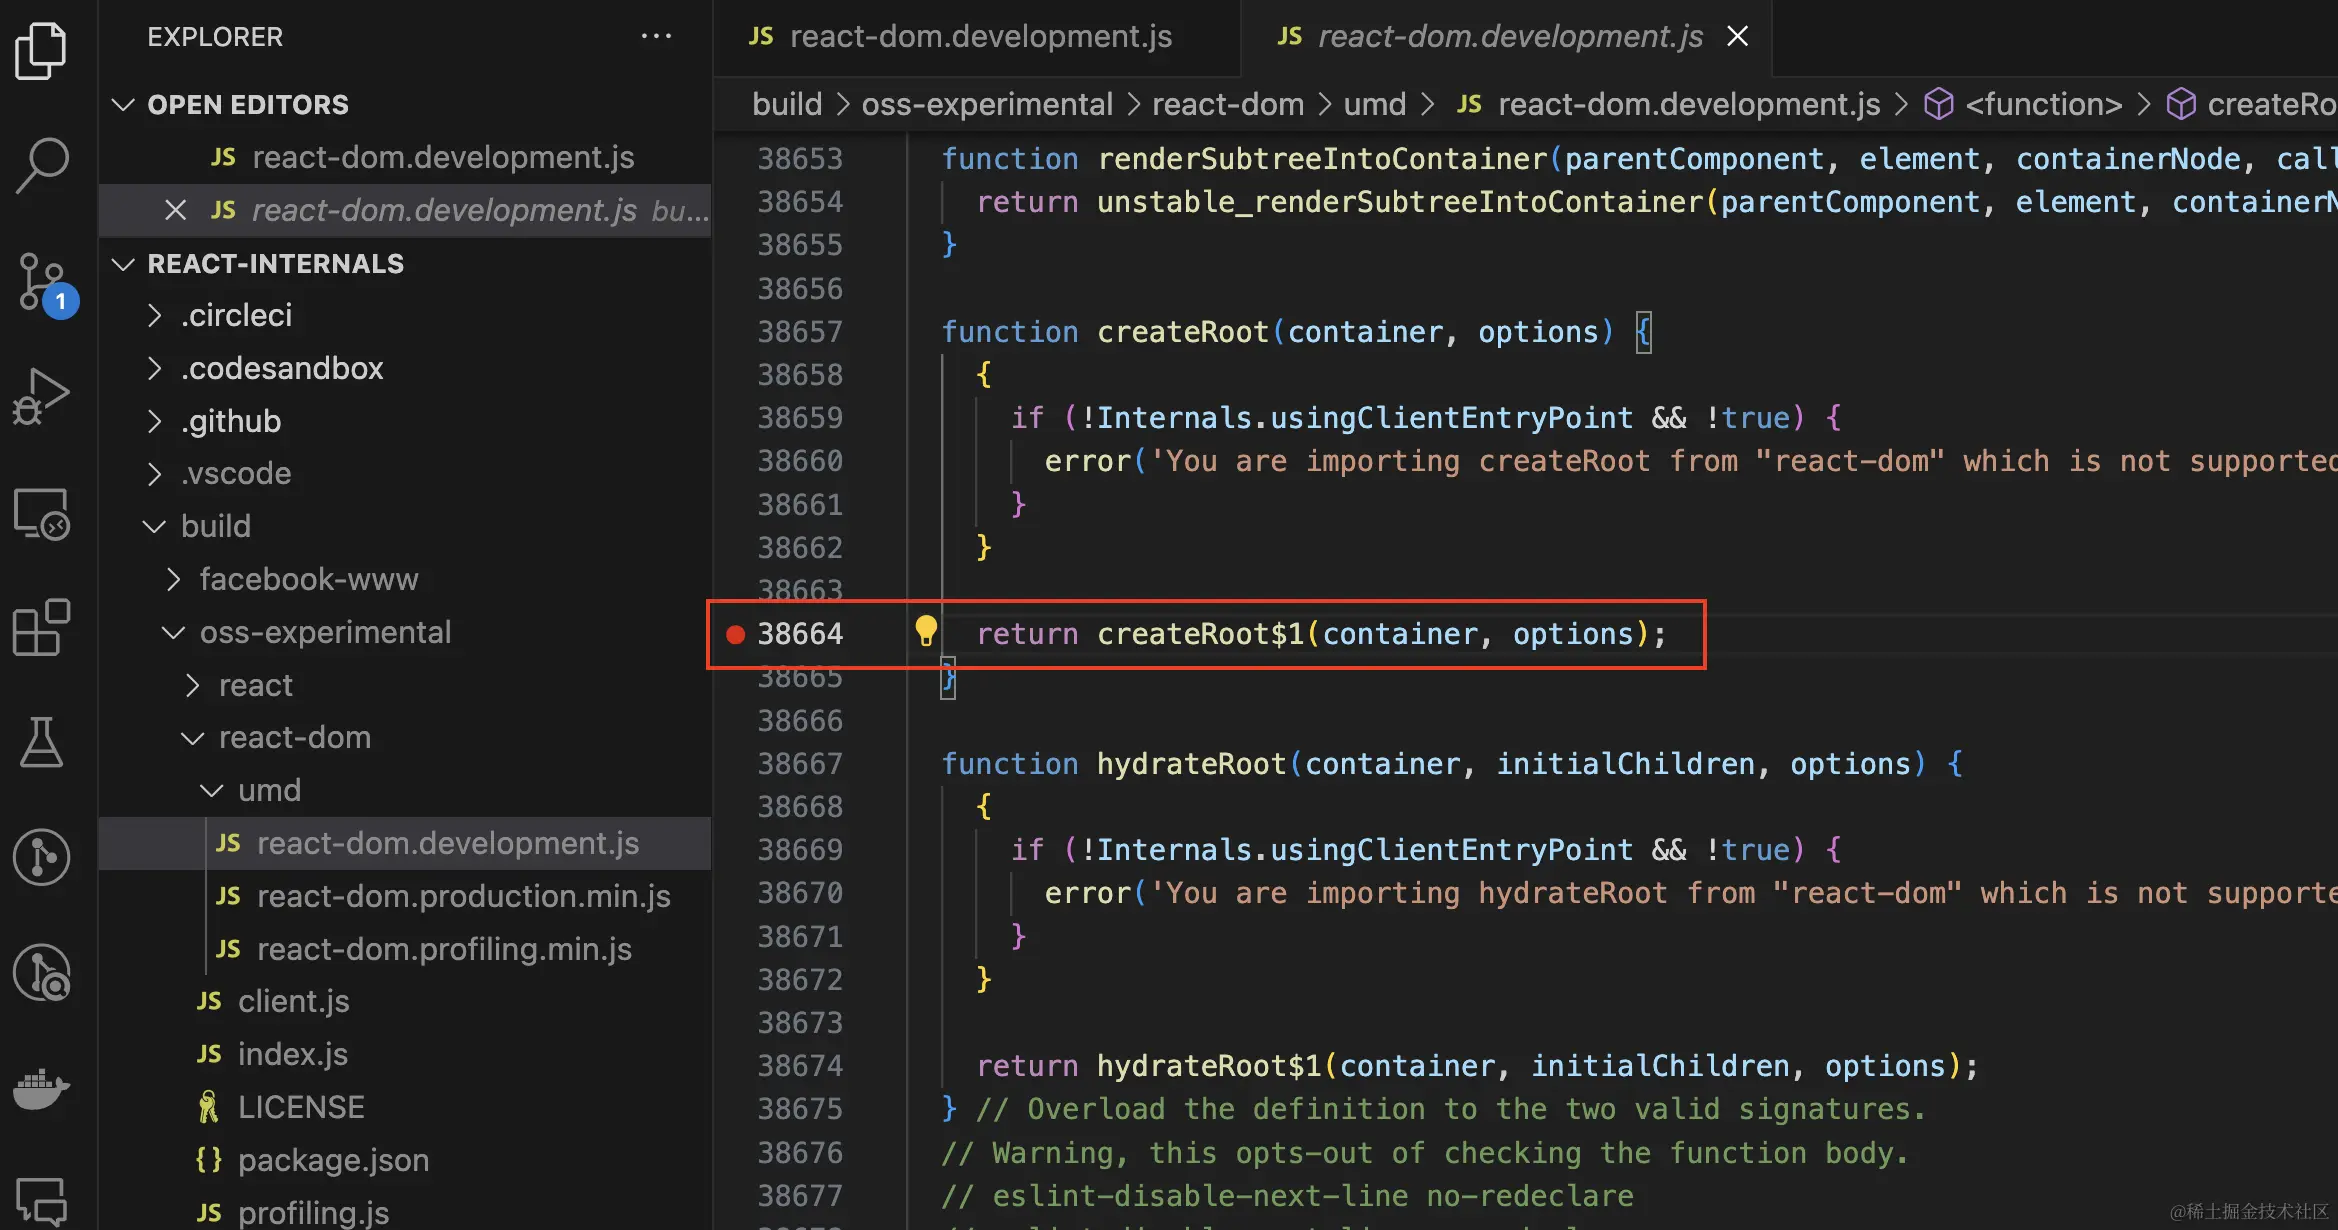This screenshot has height=1230, width=2338.
Task: Open the Git Graph circle icon
Action: click(41, 857)
